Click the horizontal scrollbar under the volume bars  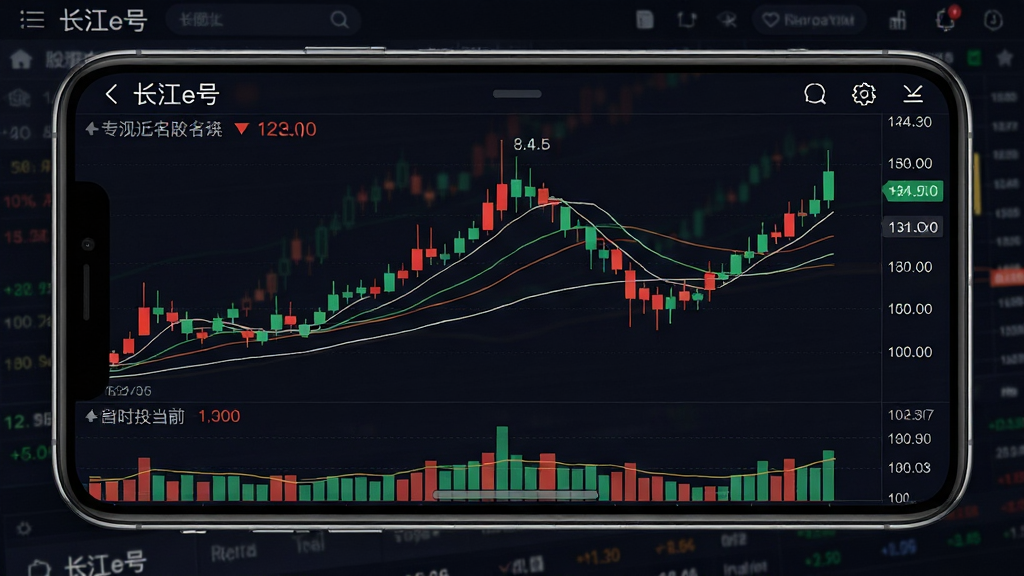[515, 495]
